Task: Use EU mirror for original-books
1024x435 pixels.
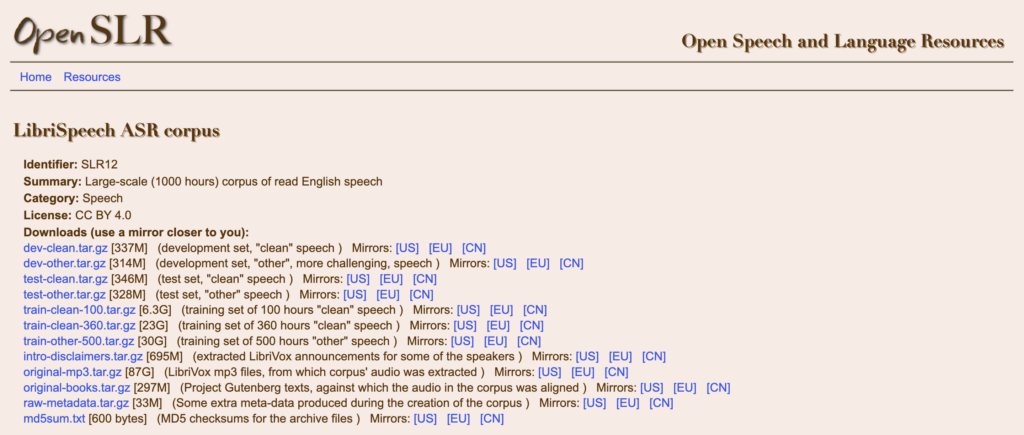Action: tap(685, 388)
